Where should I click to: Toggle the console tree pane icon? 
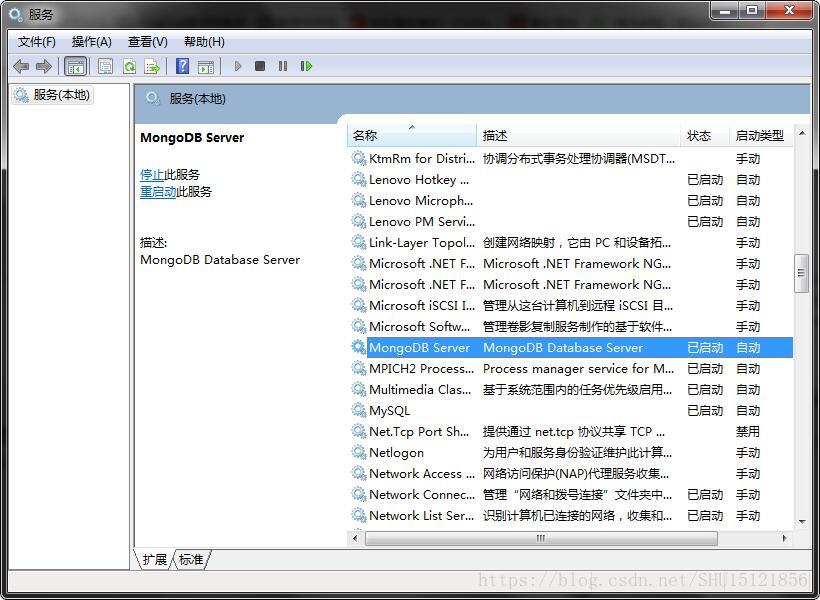point(76,66)
